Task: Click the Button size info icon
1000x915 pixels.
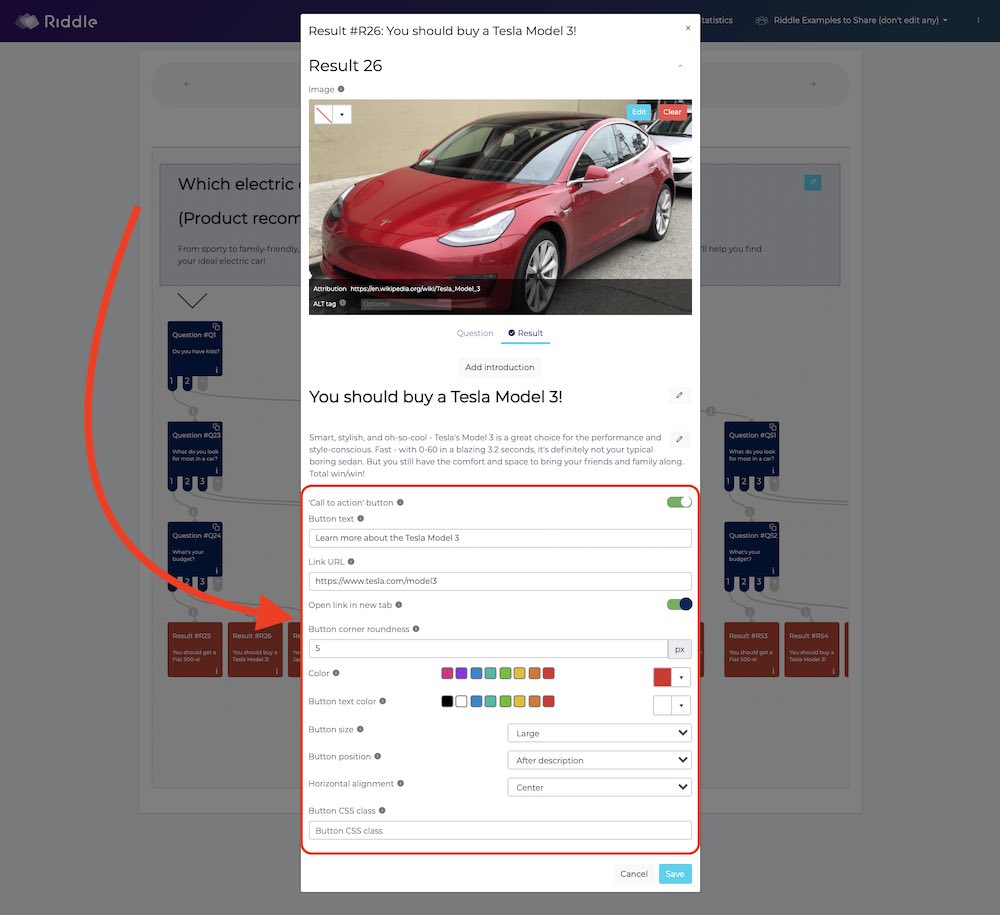Action: coord(360,729)
